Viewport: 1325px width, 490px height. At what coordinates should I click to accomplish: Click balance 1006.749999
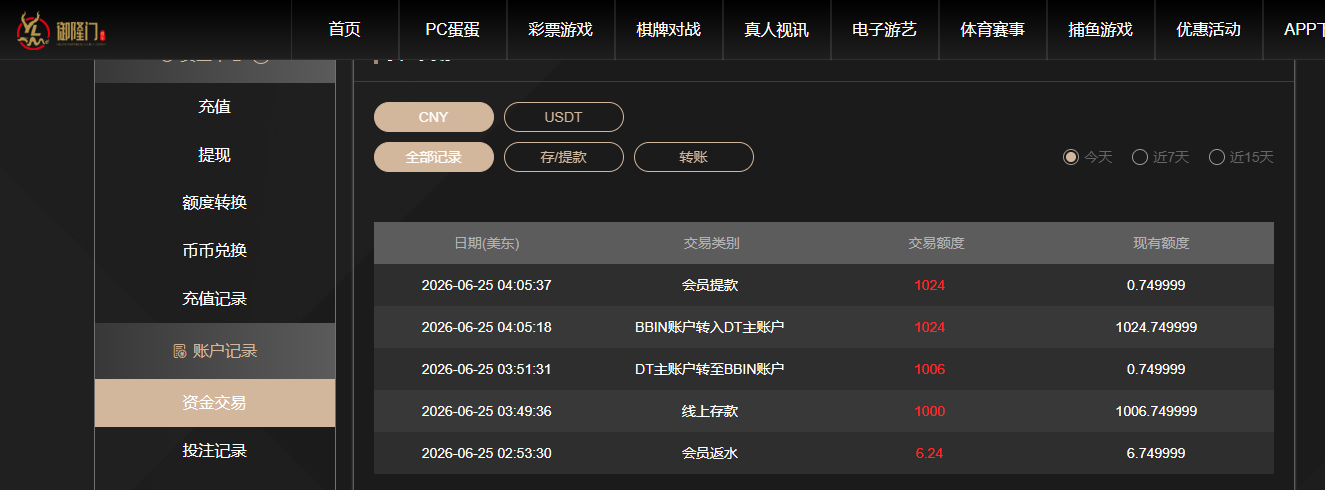(x=1156, y=411)
